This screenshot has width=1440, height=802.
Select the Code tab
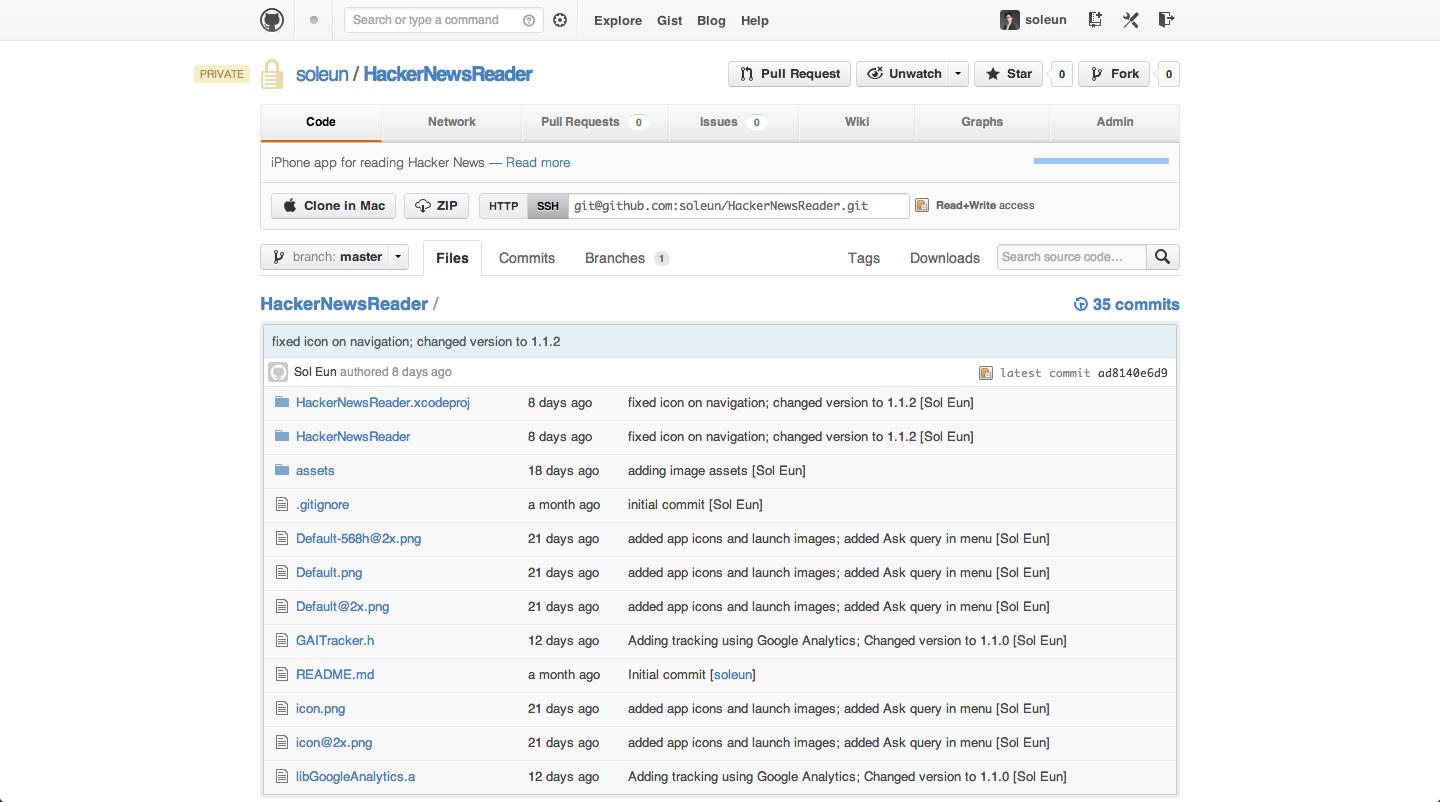click(x=321, y=122)
